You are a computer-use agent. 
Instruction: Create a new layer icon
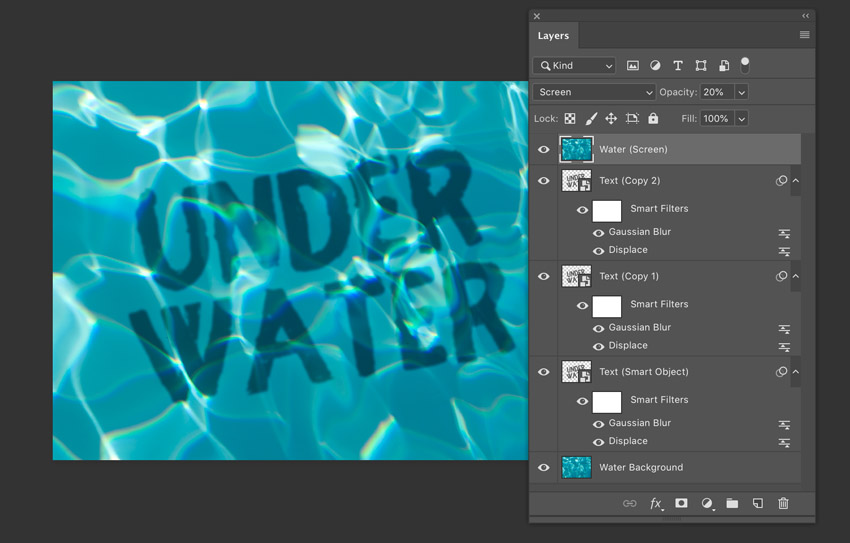point(758,503)
